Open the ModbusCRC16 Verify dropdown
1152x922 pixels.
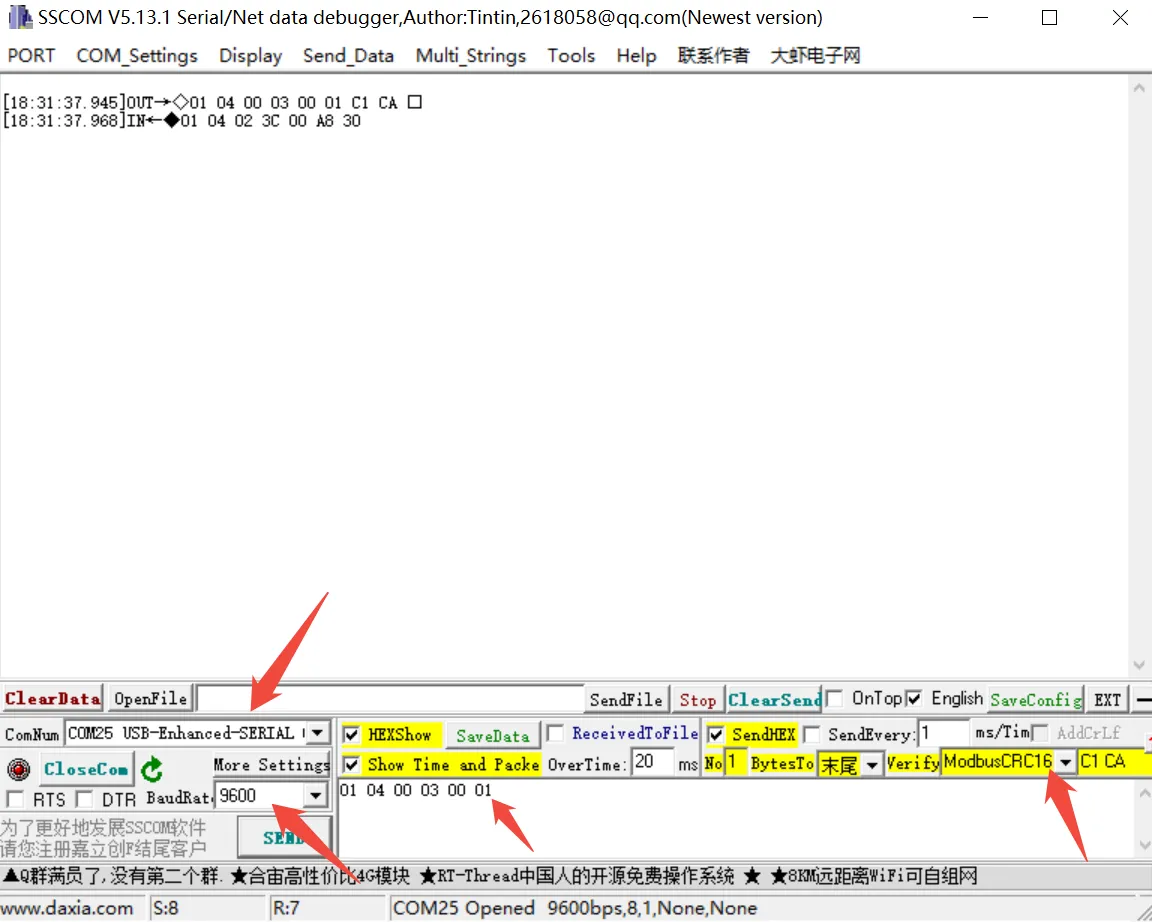pyautogui.click(x=1066, y=761)
